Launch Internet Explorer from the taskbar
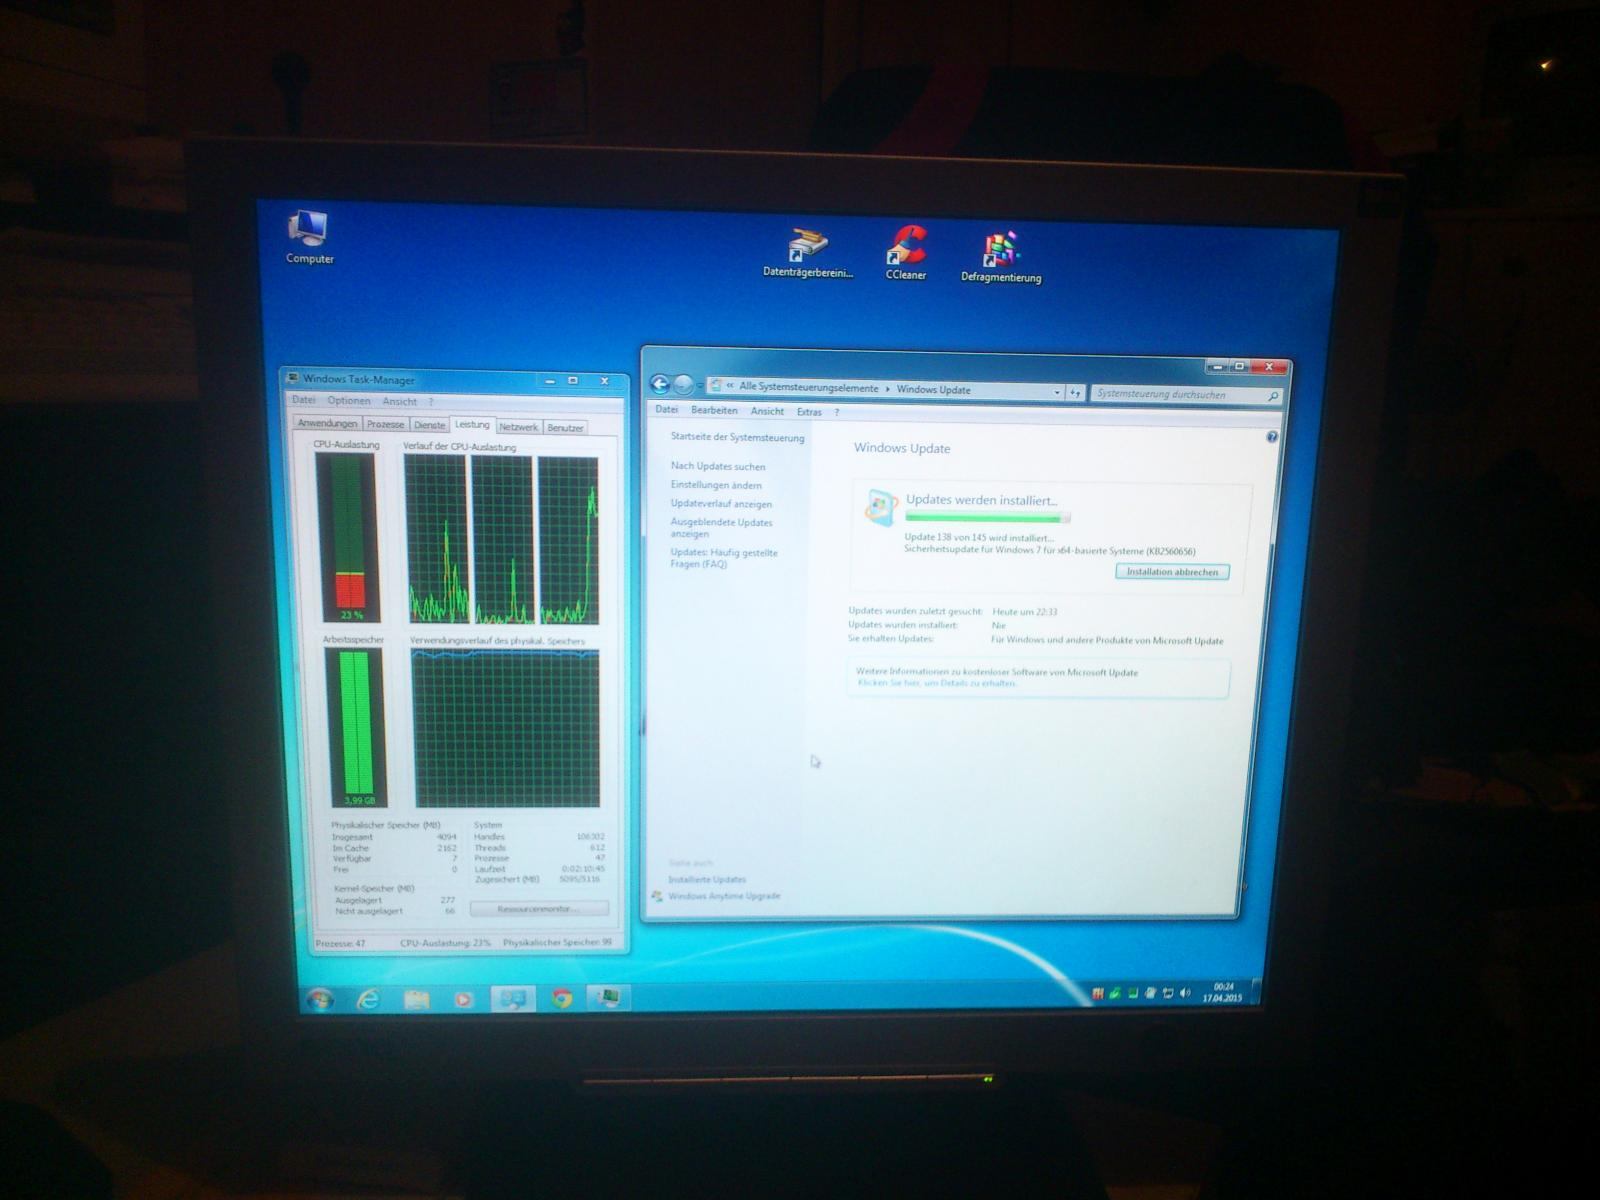 (x=368, y=998)
